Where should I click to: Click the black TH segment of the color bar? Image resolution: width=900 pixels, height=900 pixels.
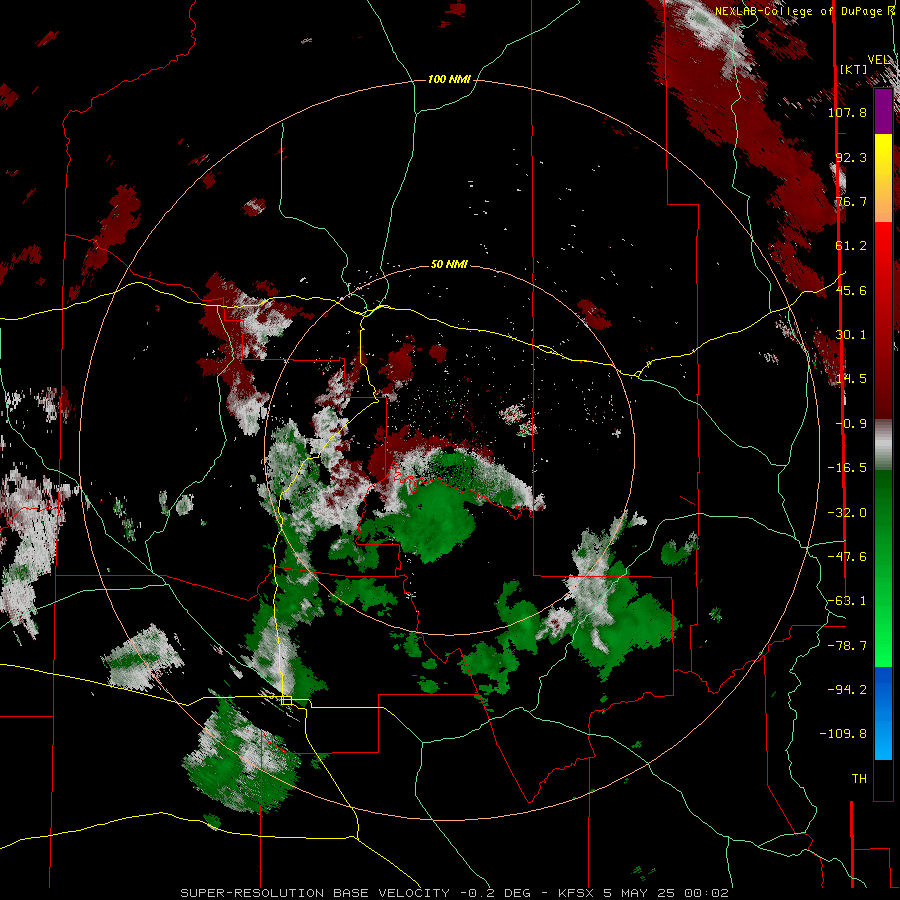tap(883, 780)
